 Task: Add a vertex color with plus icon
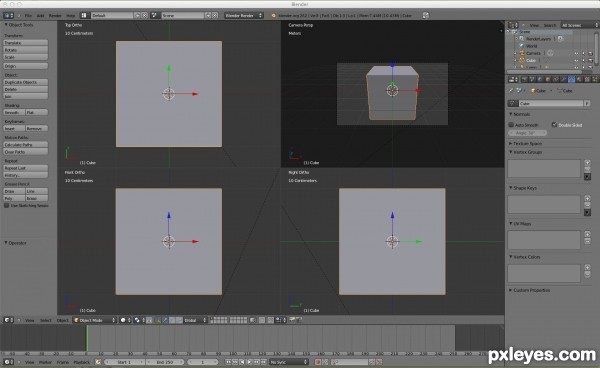587,267
